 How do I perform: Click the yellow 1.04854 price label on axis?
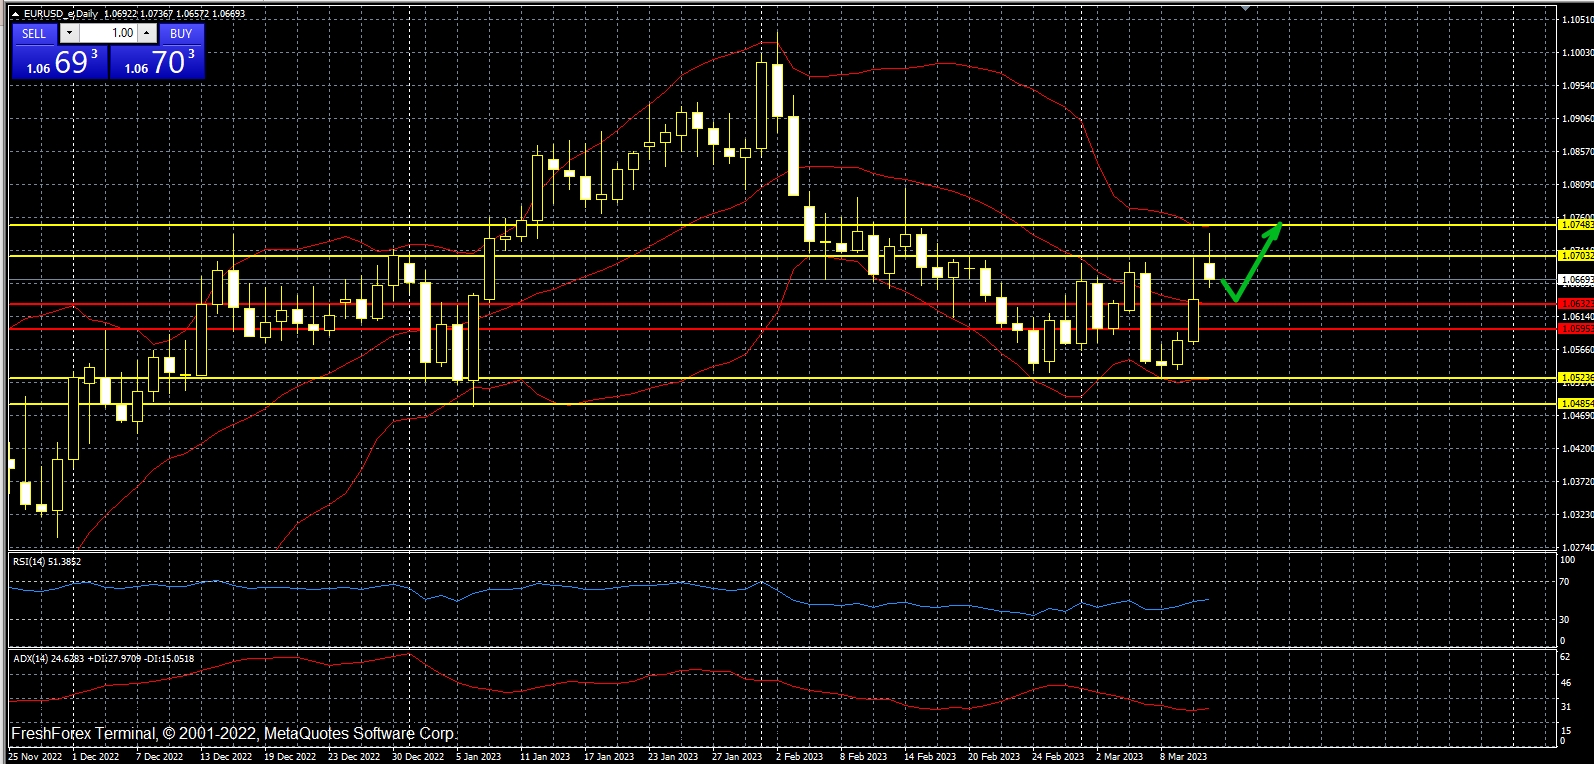point(1576,404)
